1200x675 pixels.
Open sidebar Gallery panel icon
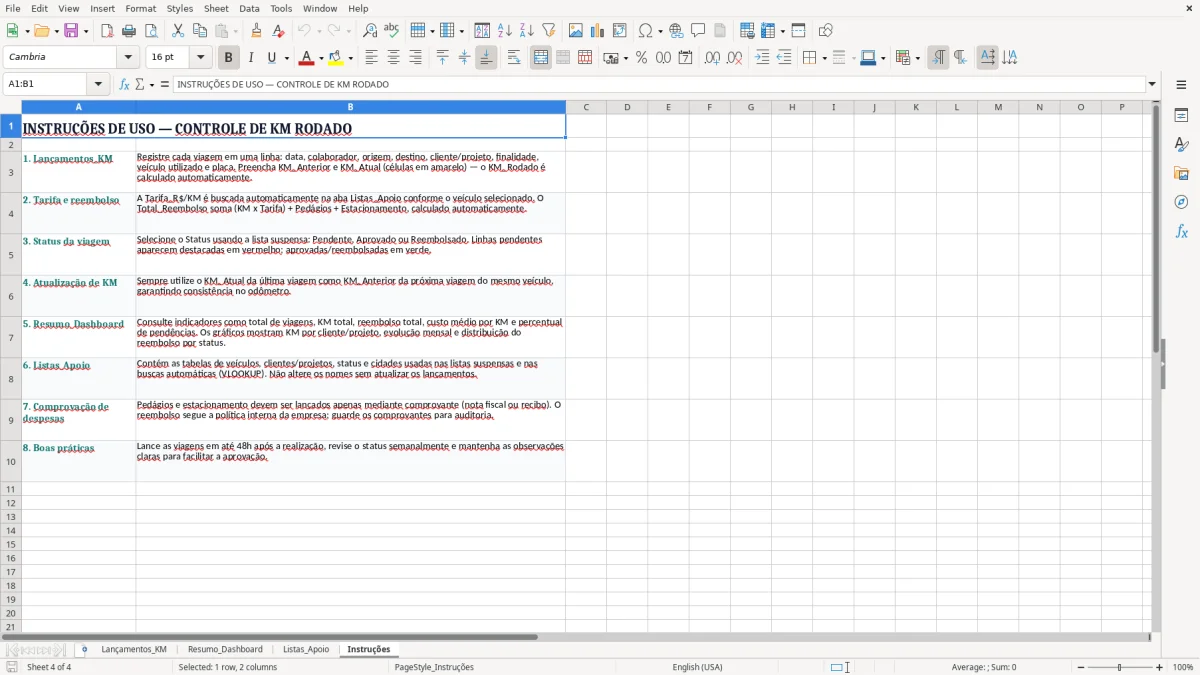1181,174
